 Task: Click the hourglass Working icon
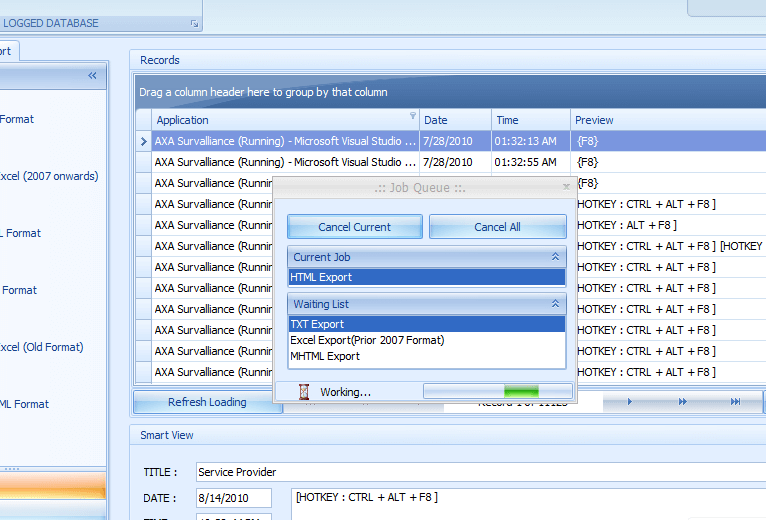(303, 392)
